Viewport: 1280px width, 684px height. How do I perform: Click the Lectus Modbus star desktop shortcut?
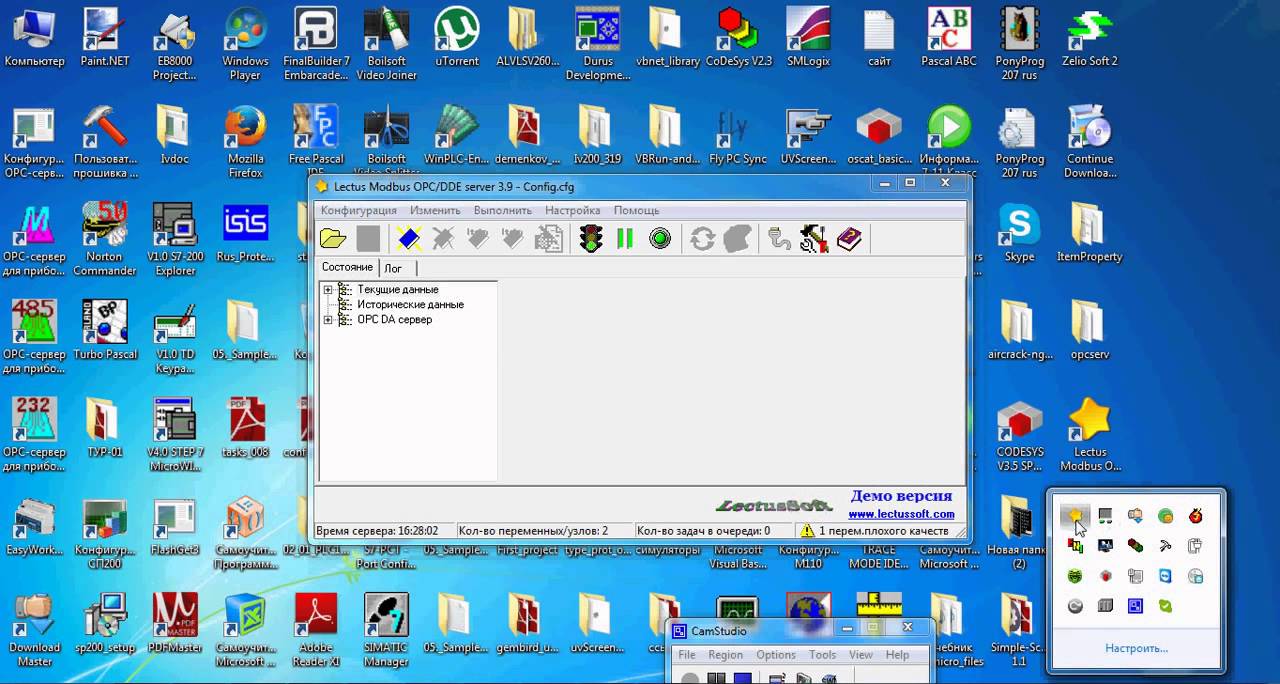point(1090,435)
